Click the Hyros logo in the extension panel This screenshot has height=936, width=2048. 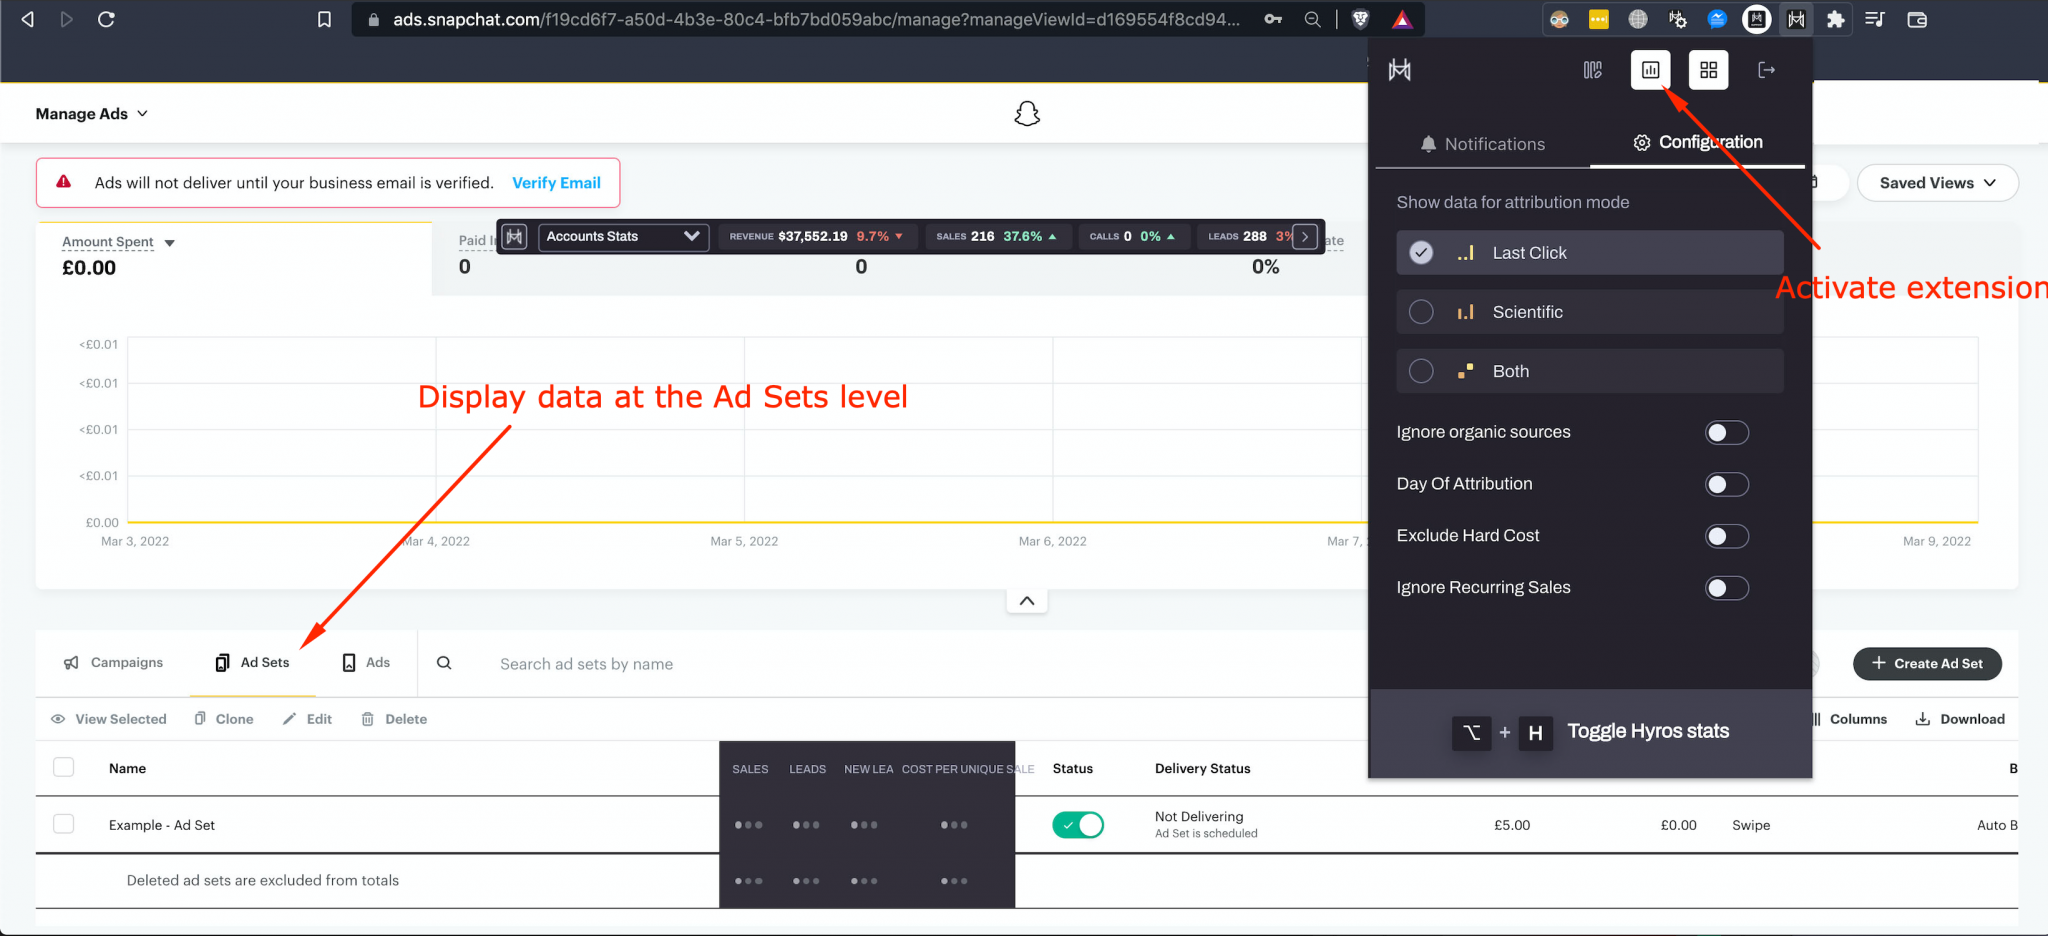coord(1400,70)
